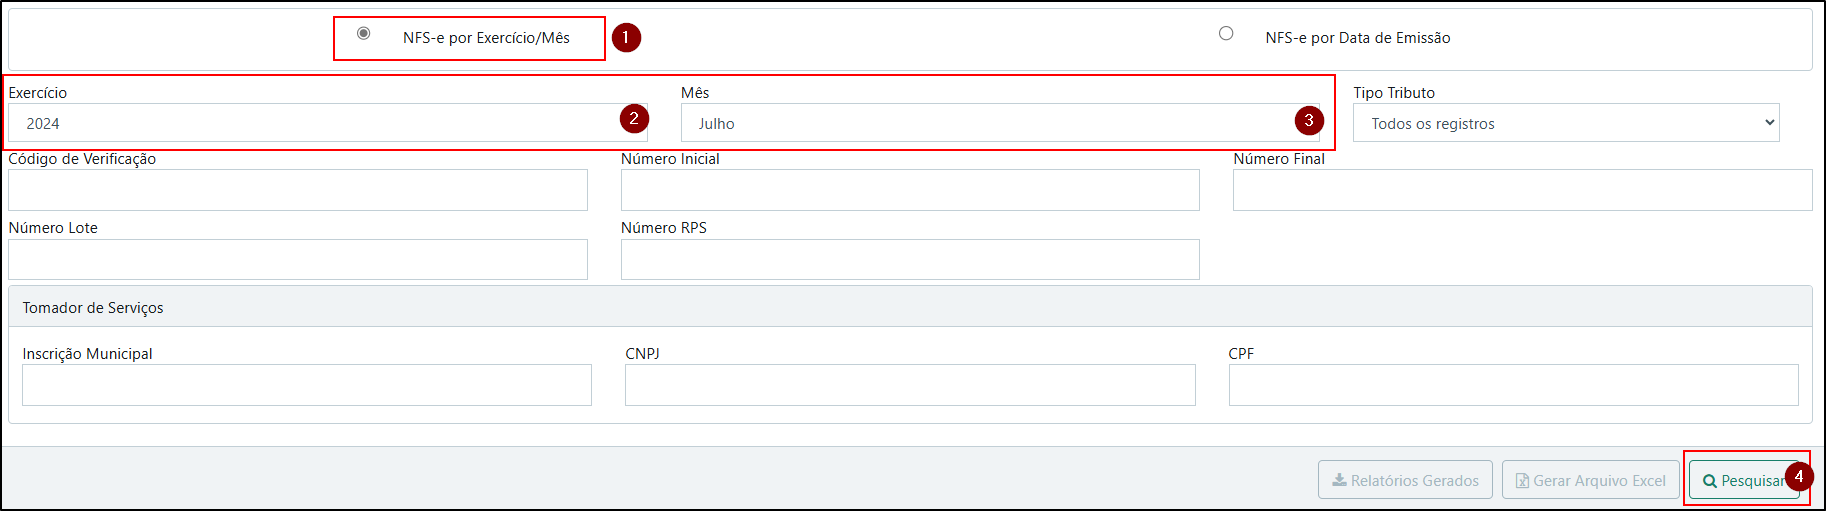Click the magnifier icon on Pesquisar
This screenshot has height=511, width=1826.
click(1710, 481)
